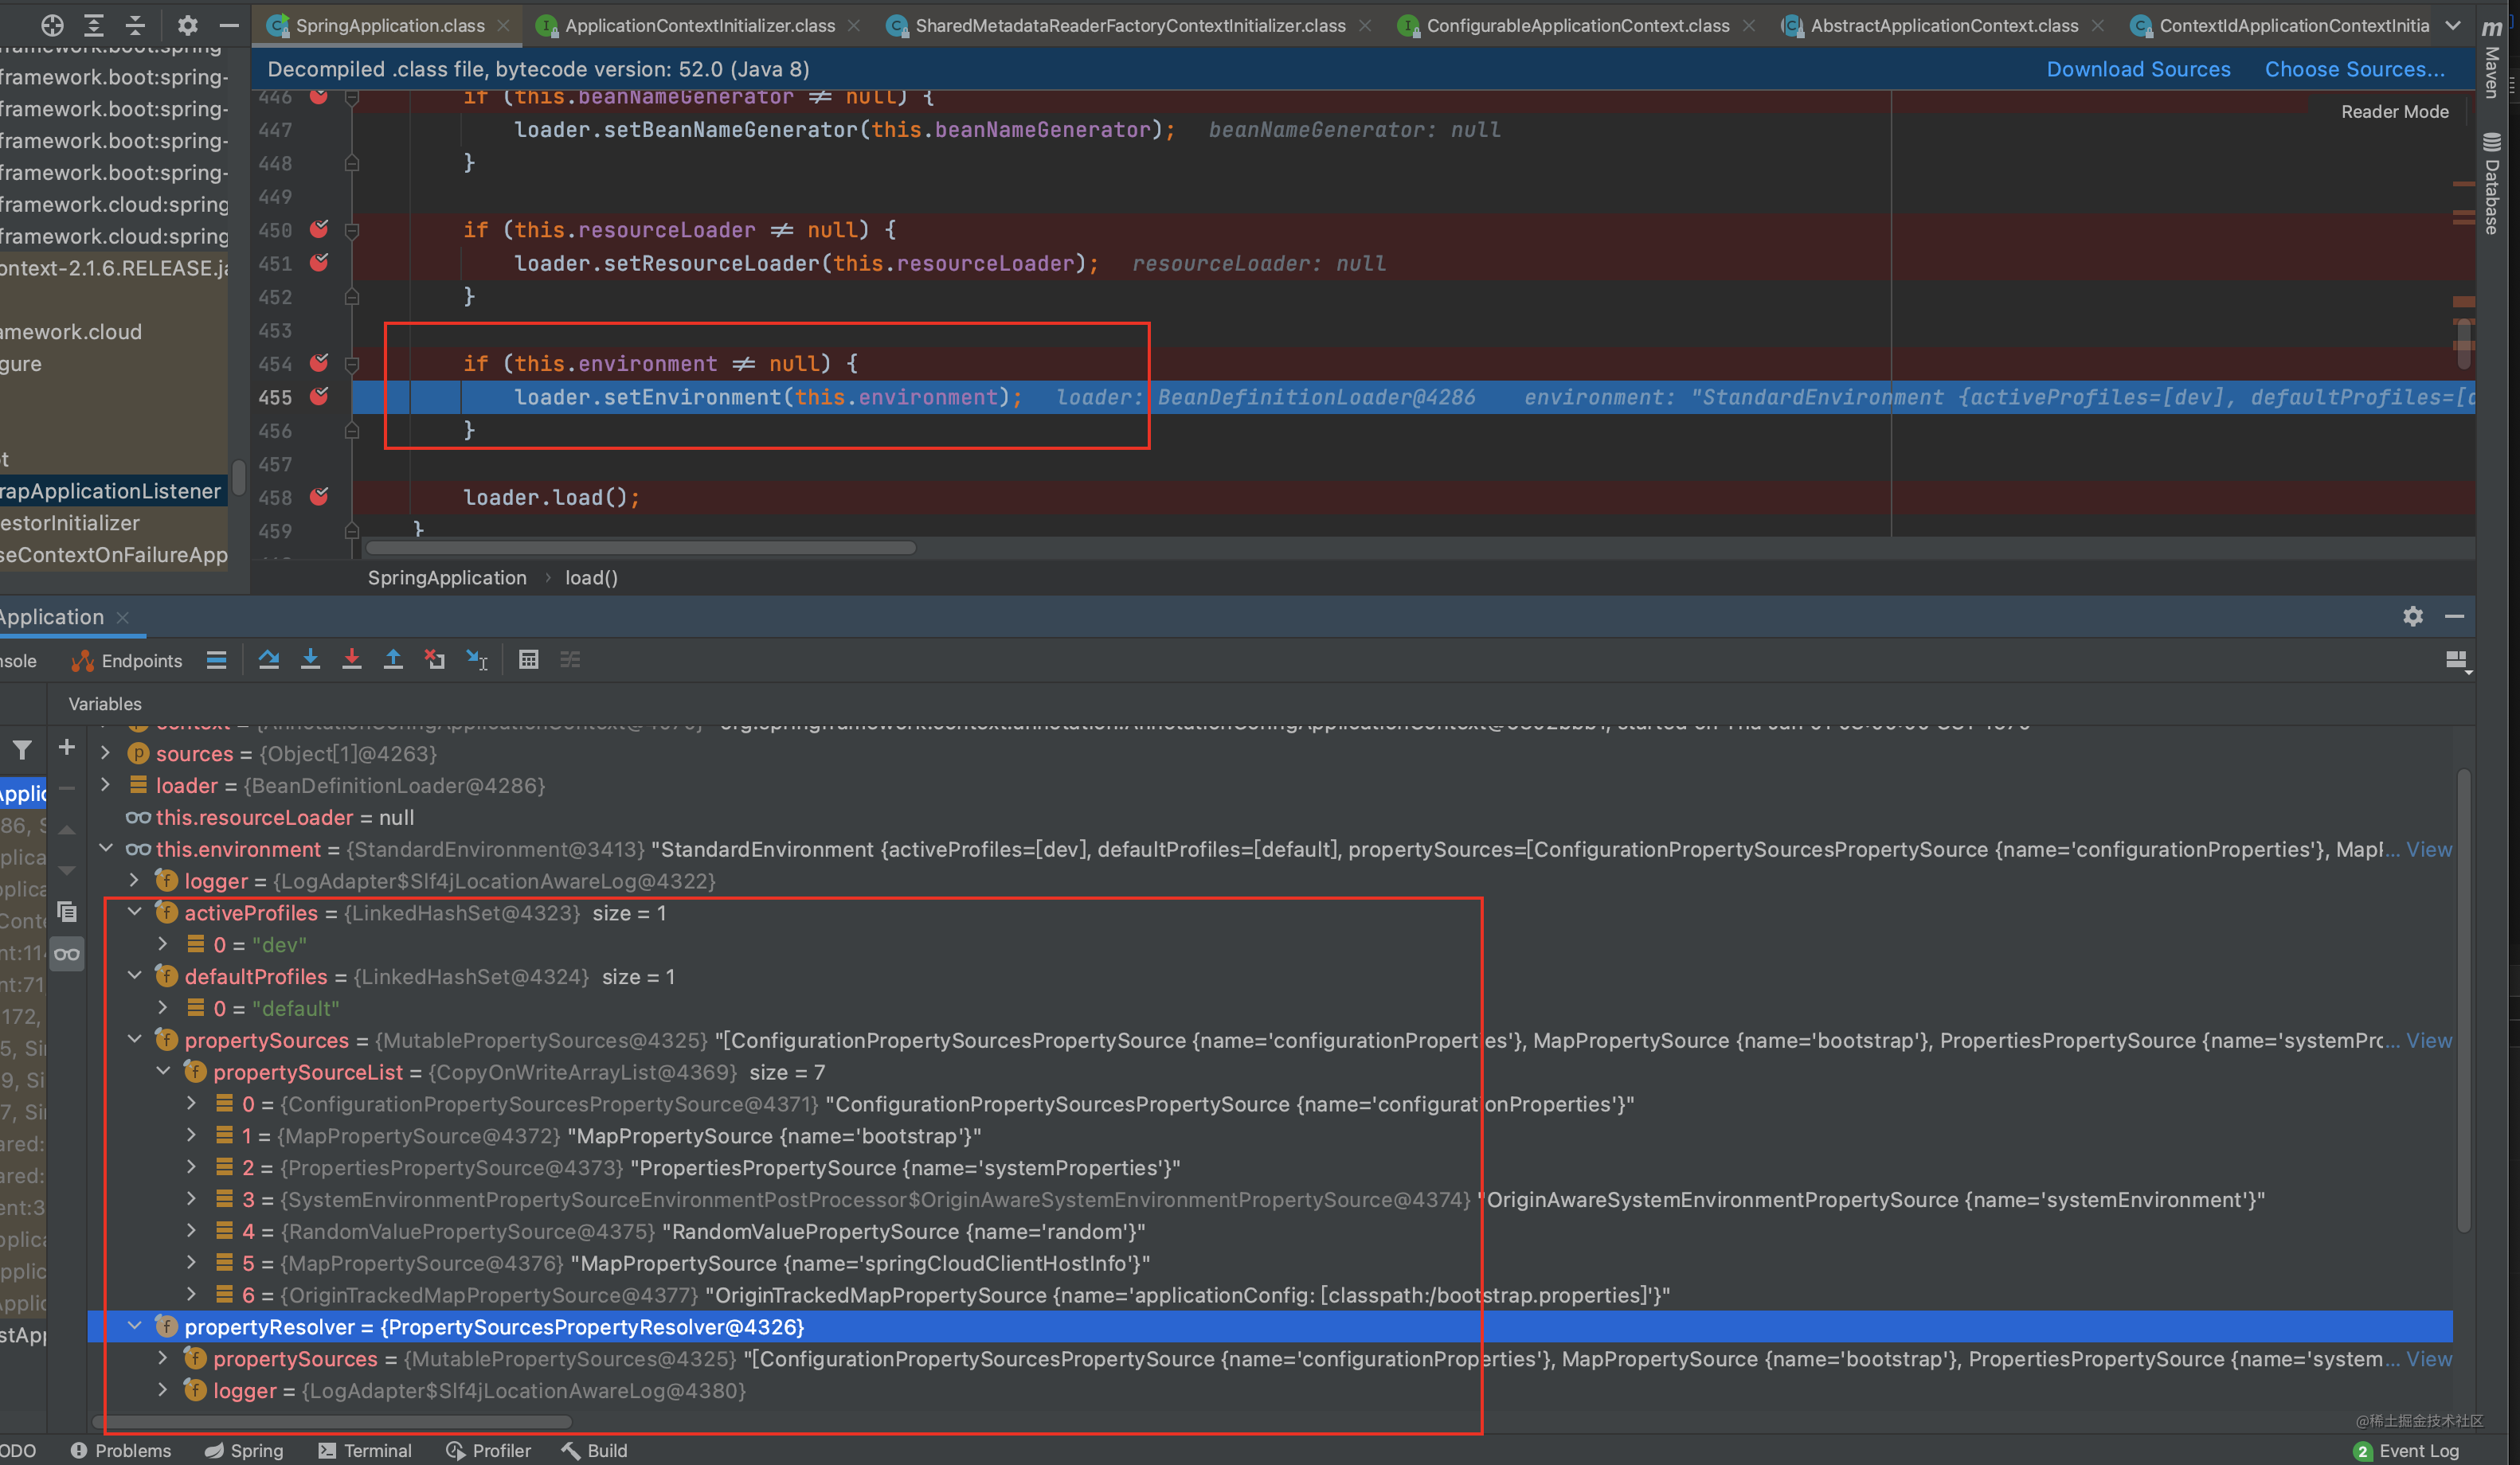
Task: Toggle Reader Mode in editor
Action: pyautogui.click(x=2394, y=112)
